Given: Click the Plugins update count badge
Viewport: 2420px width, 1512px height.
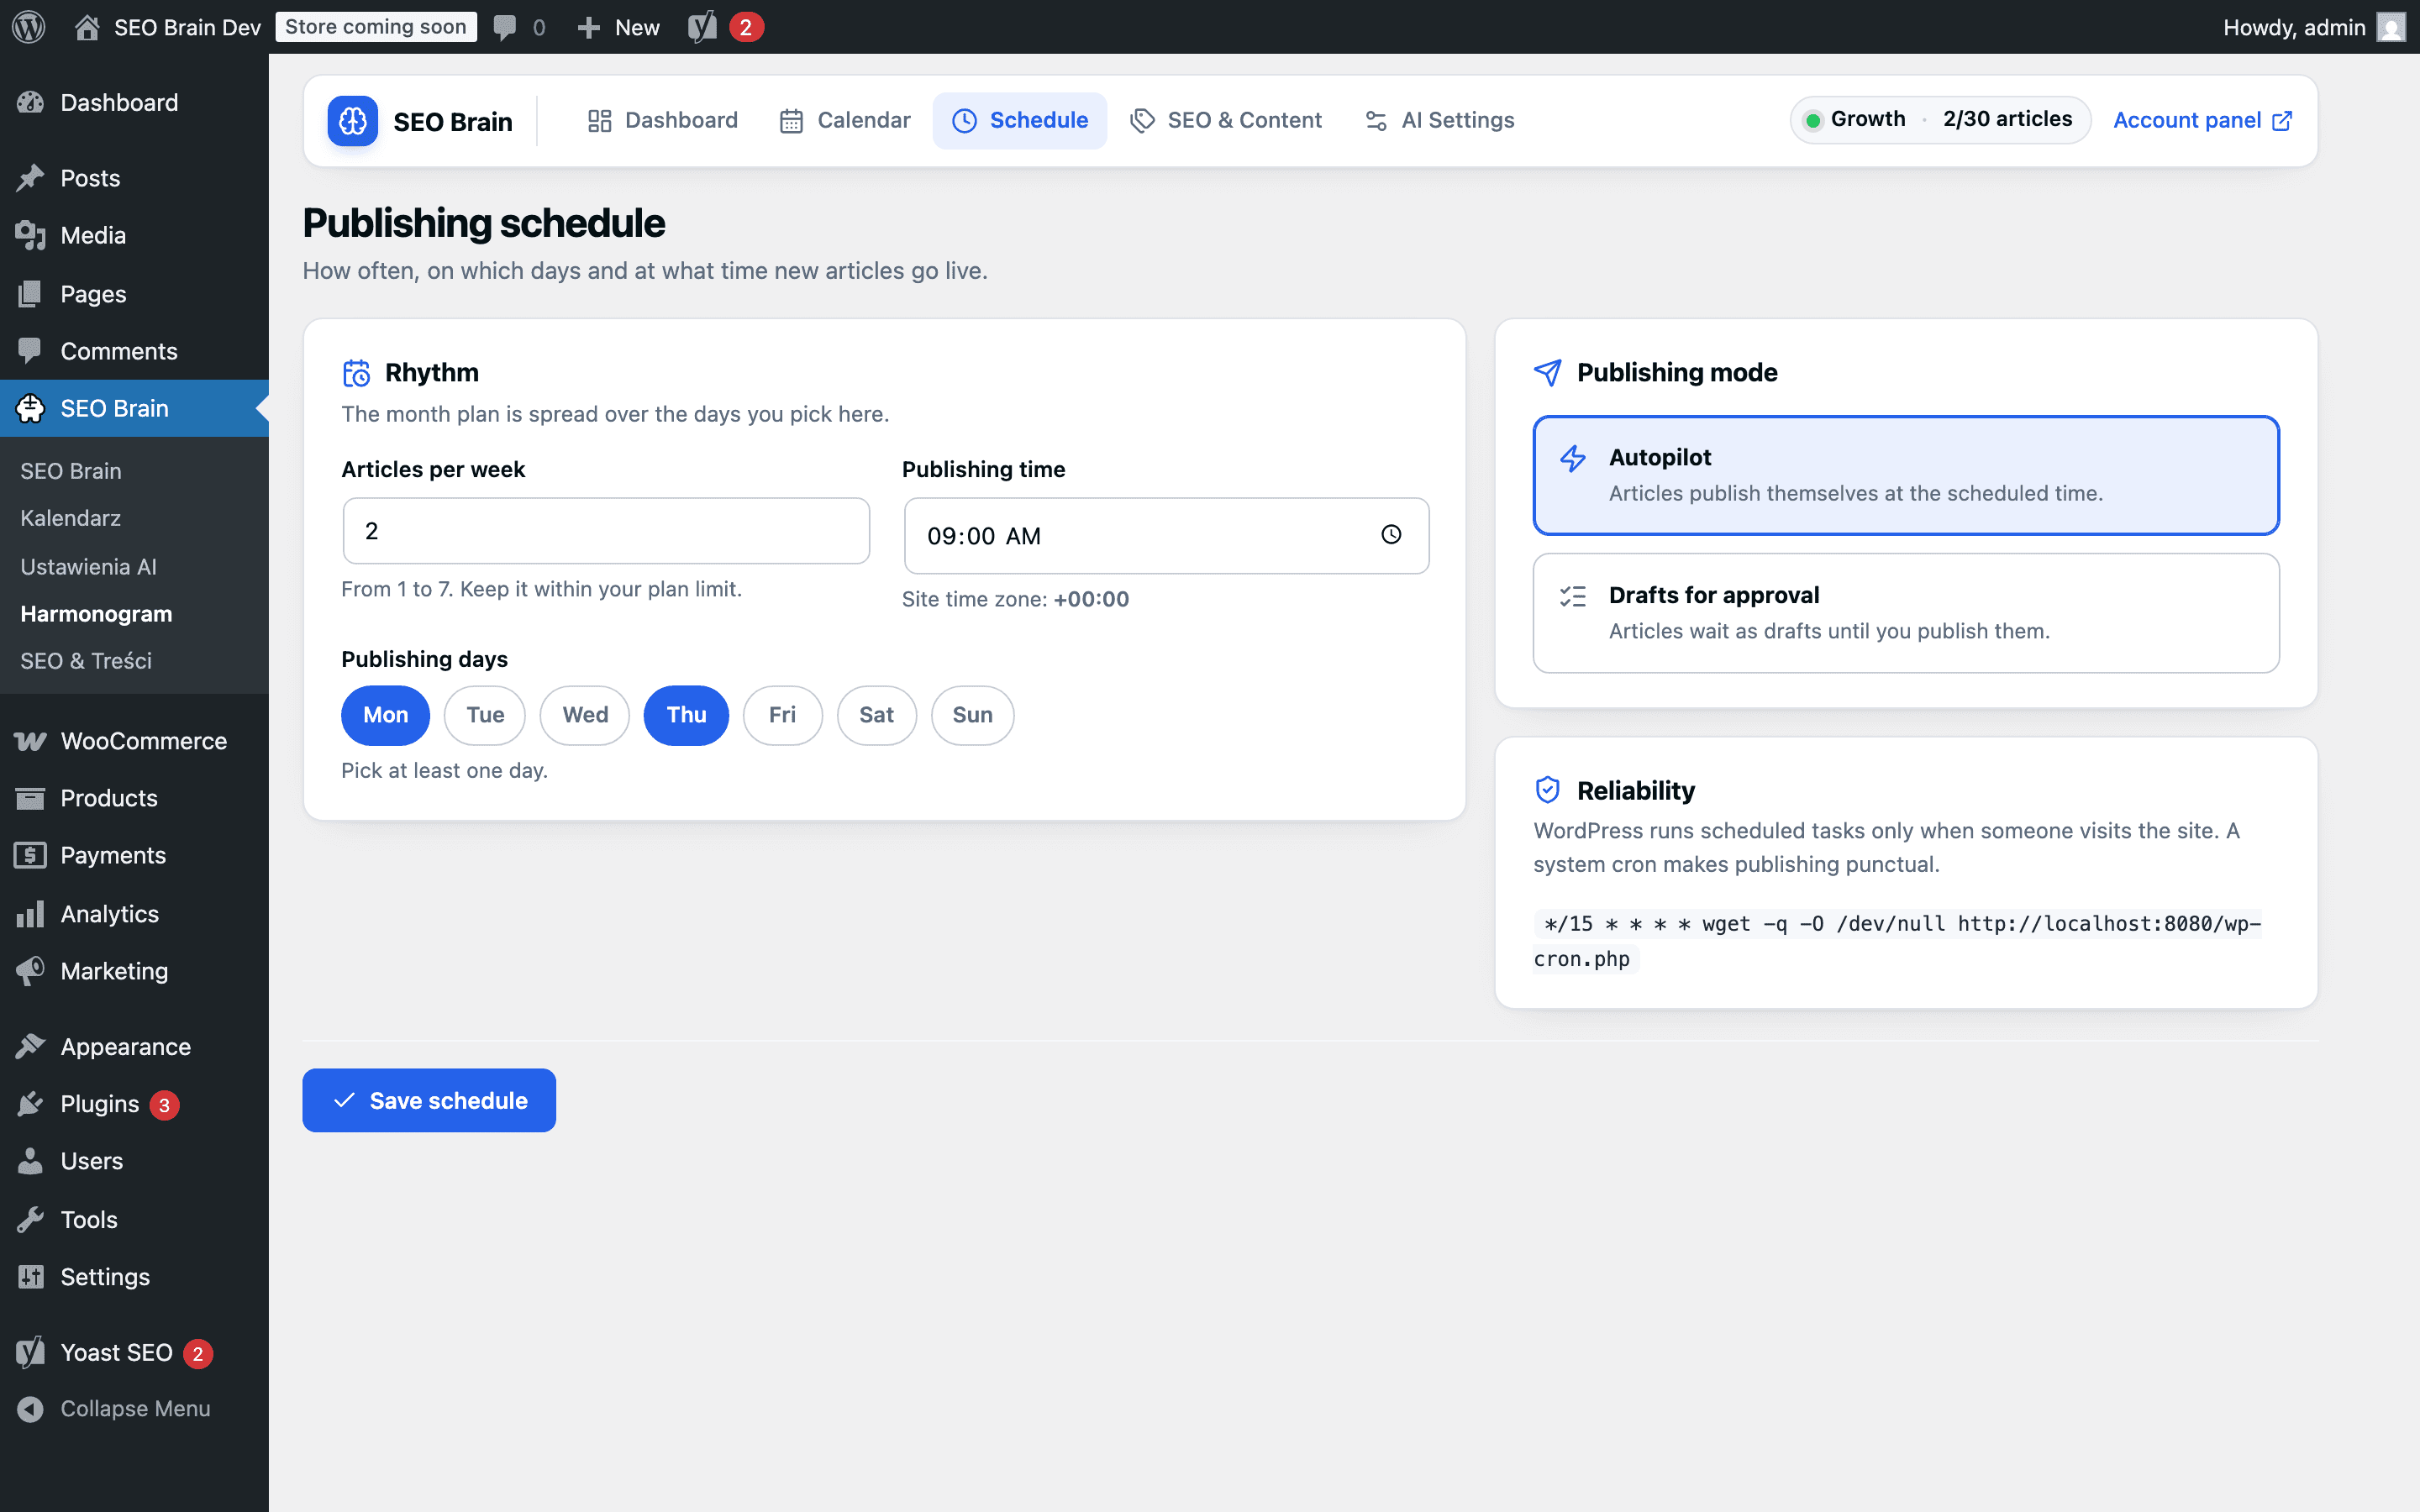Looking at the screenshot, I should (x=164, y=1105).
